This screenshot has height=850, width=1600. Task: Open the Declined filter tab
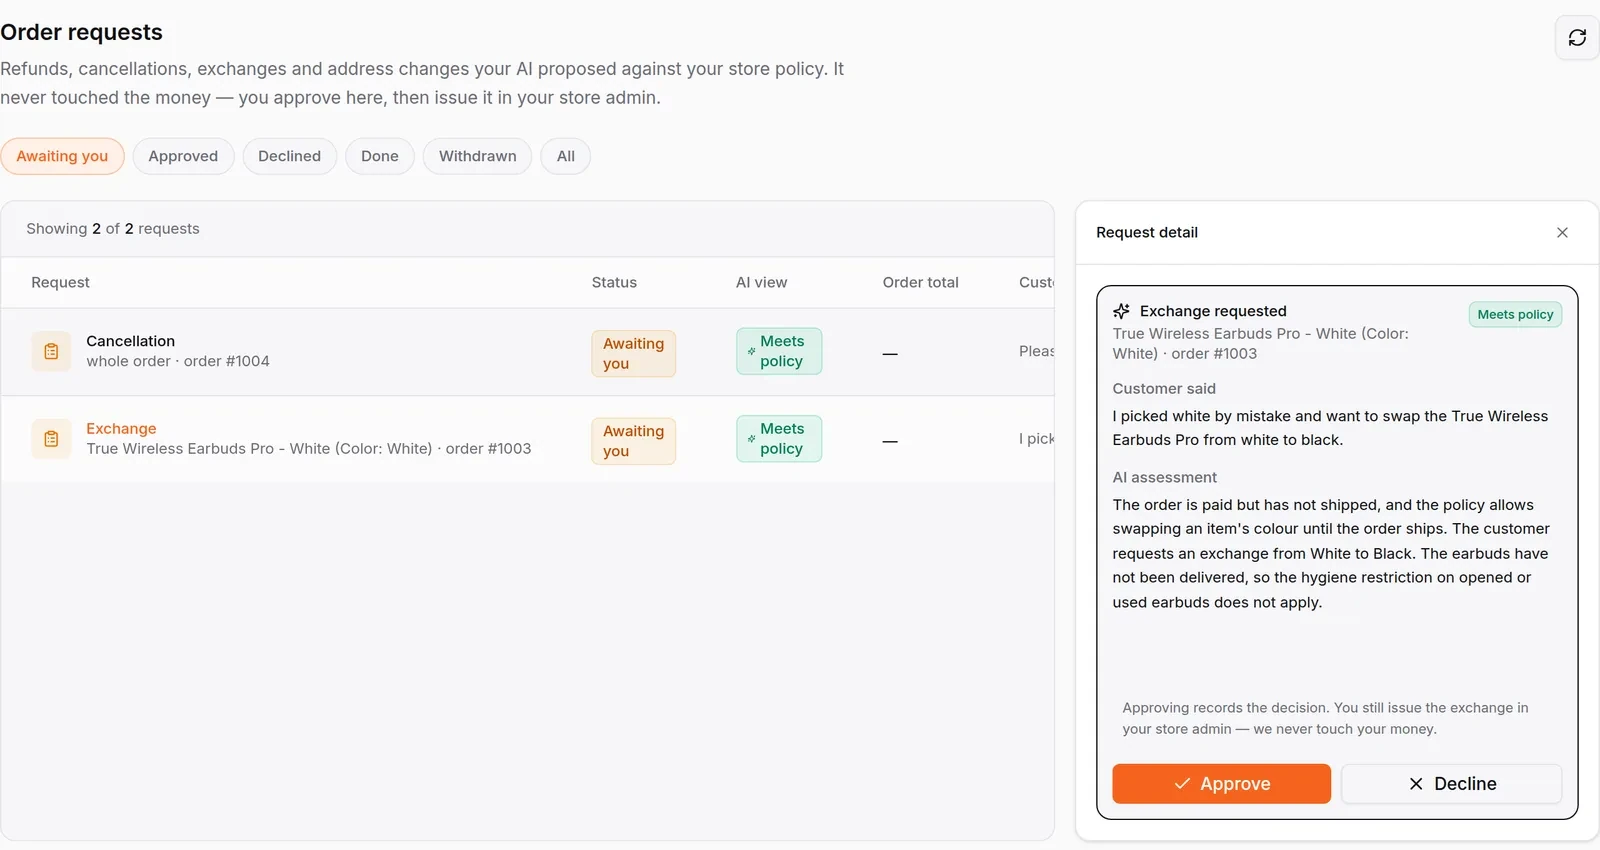pyautogui.click(x=290, y=156)
